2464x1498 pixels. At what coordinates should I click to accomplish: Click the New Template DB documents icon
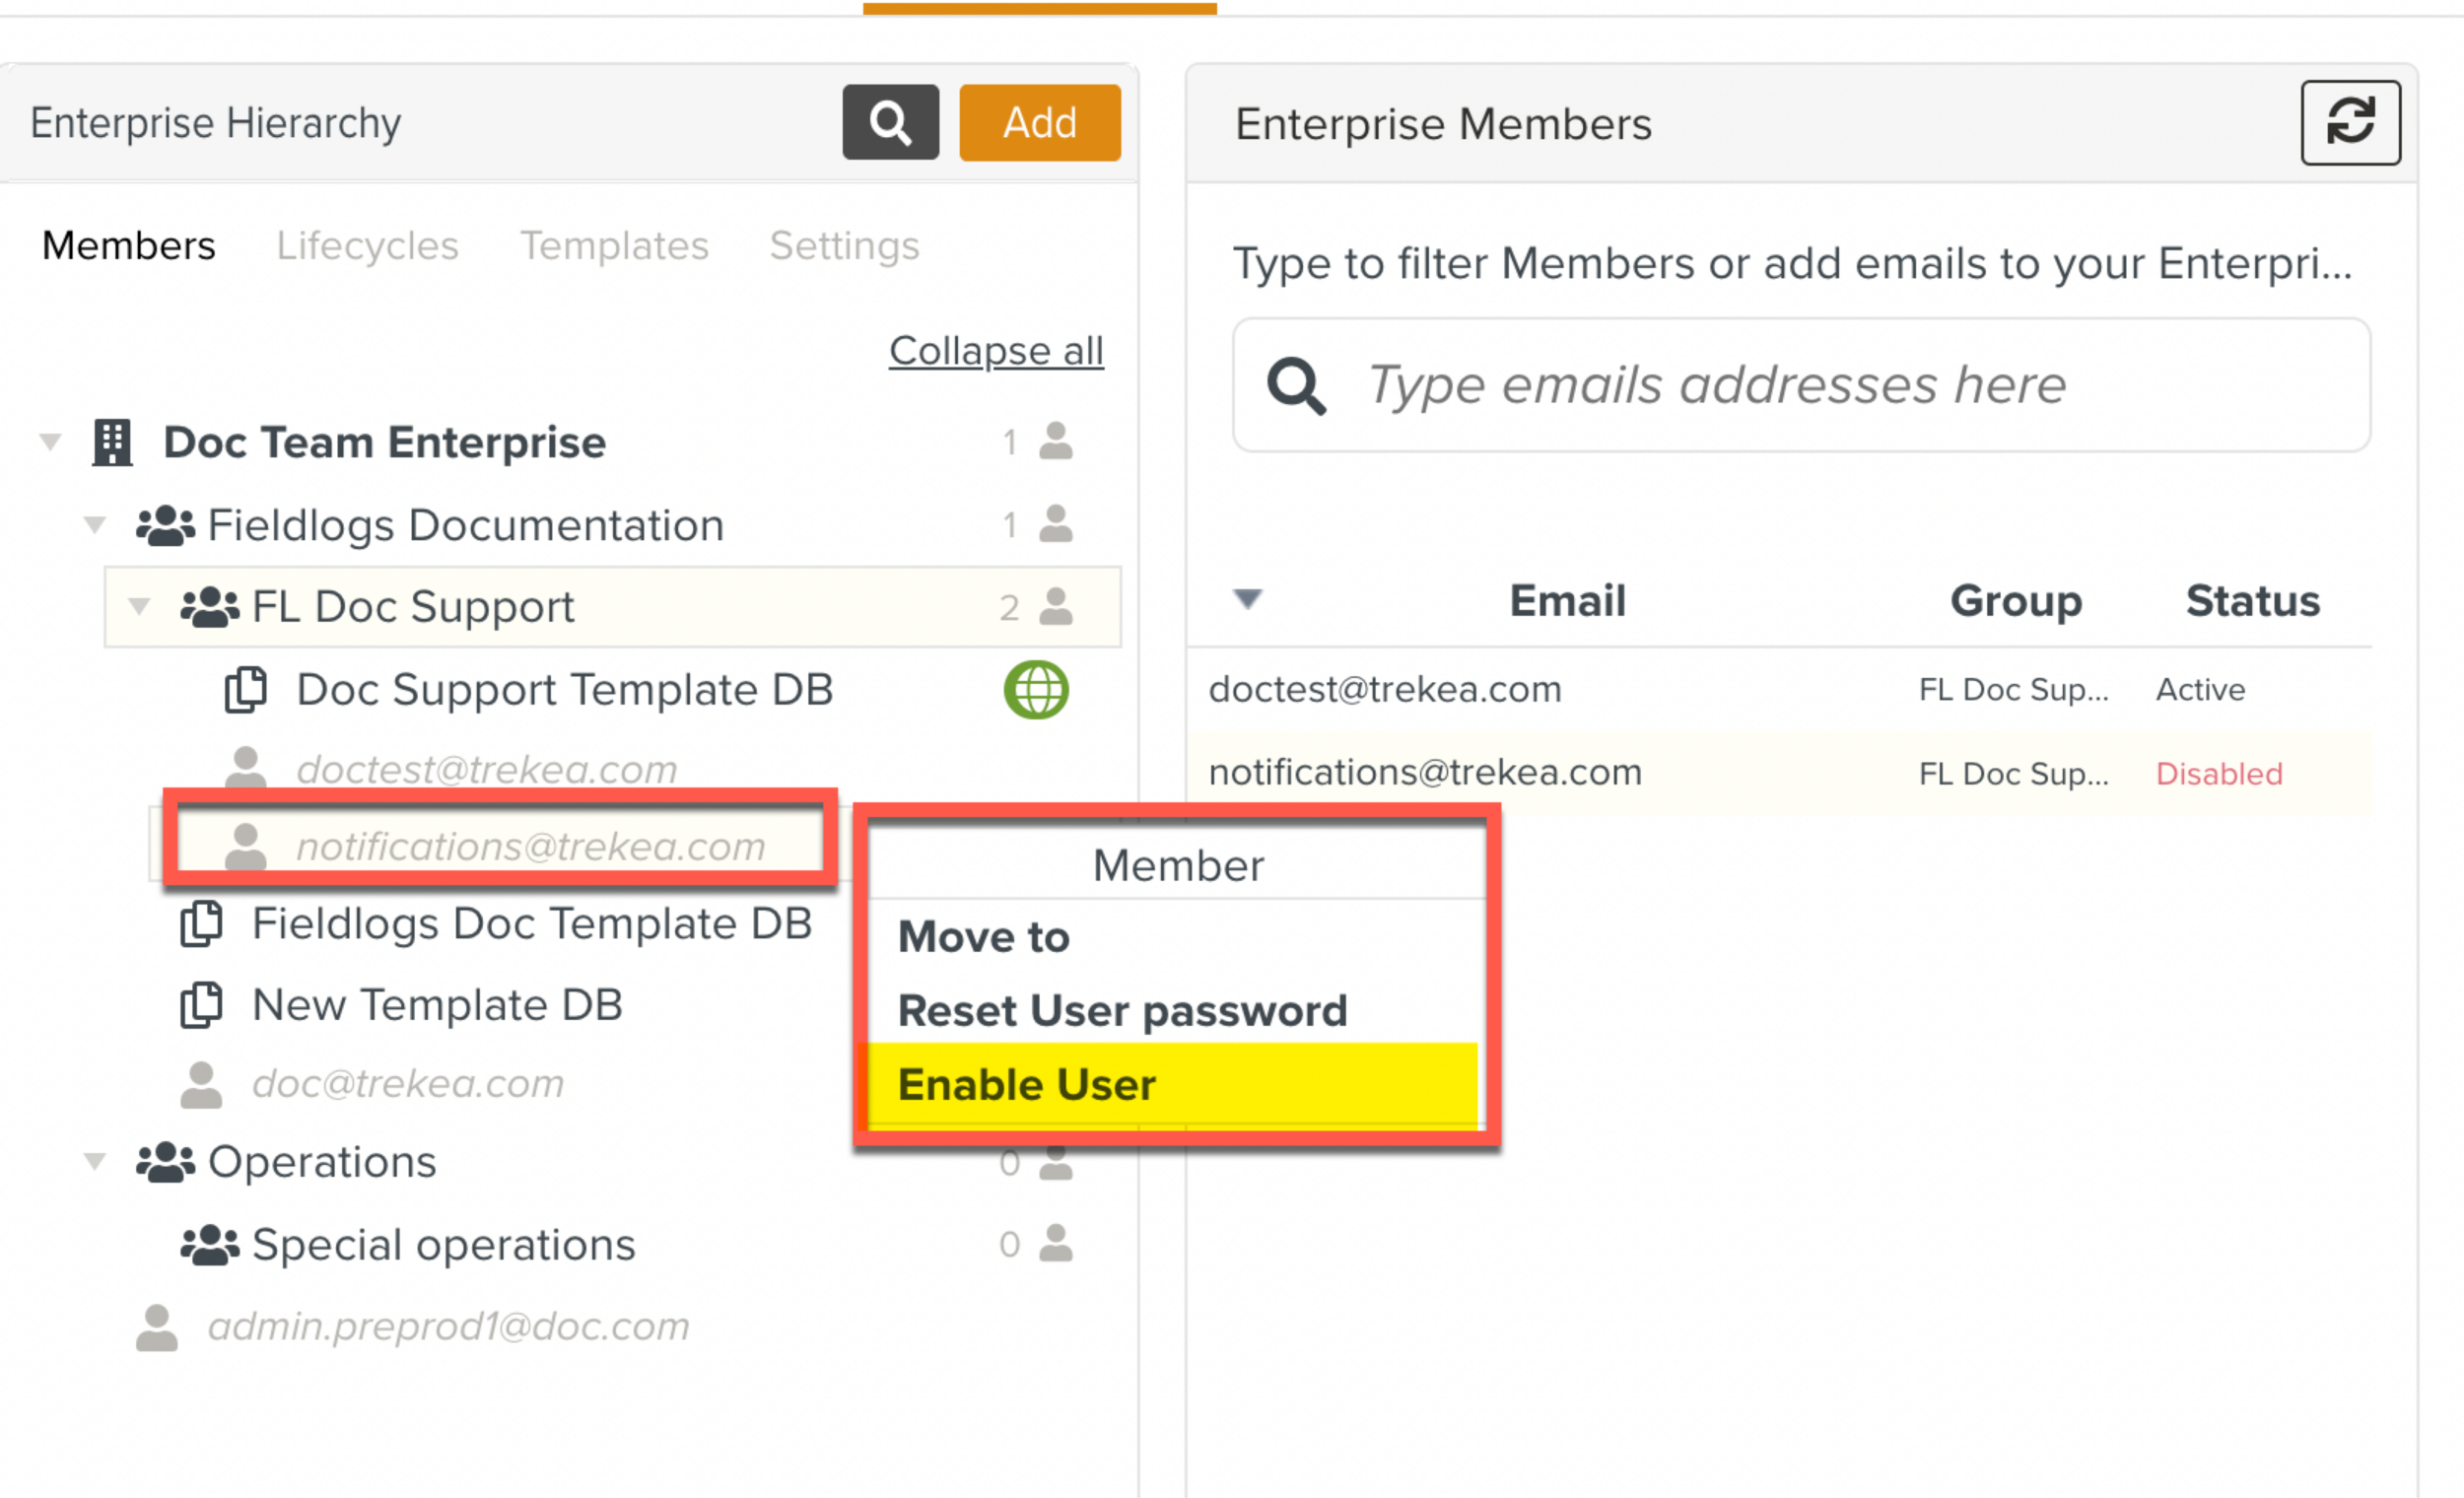(x=201, y=1005)
